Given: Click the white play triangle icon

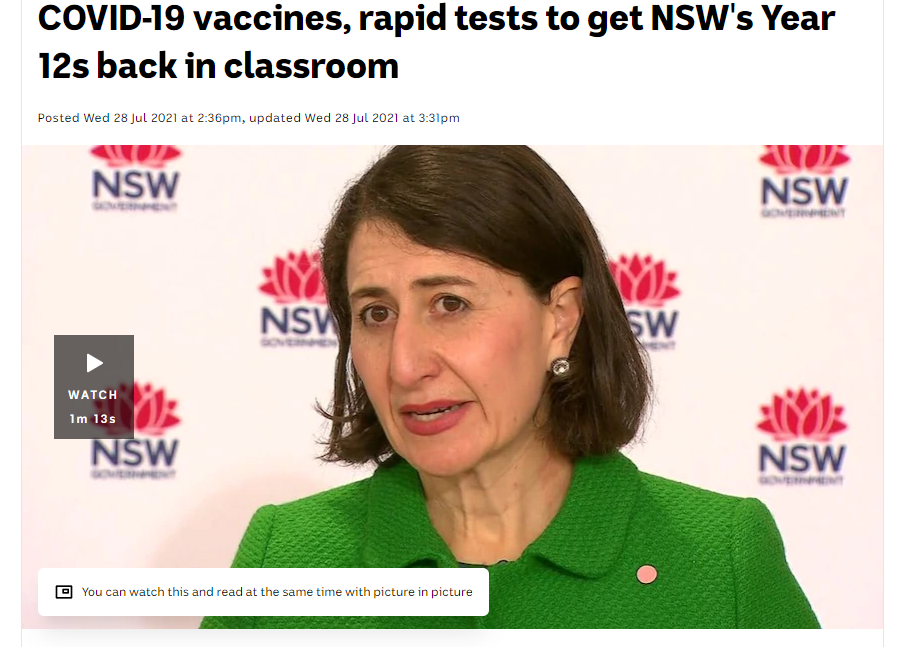Looking at the screenshot, I should click(x=95, y=363).
